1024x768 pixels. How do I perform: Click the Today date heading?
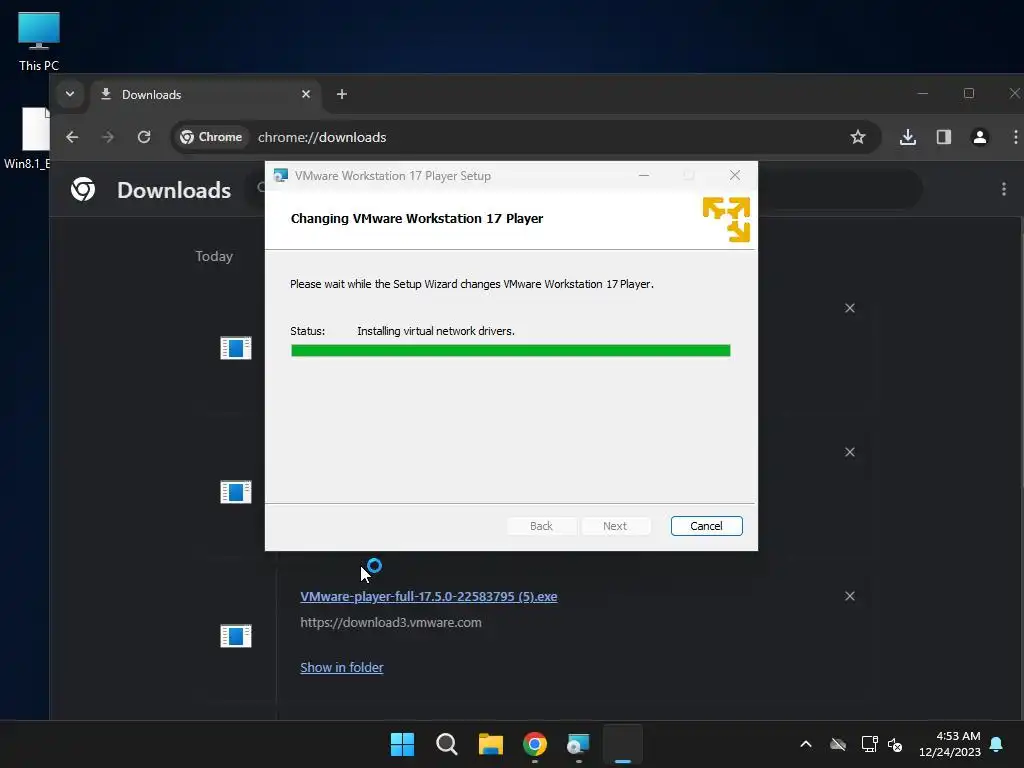pyautogui.click(x=214, y=256)
